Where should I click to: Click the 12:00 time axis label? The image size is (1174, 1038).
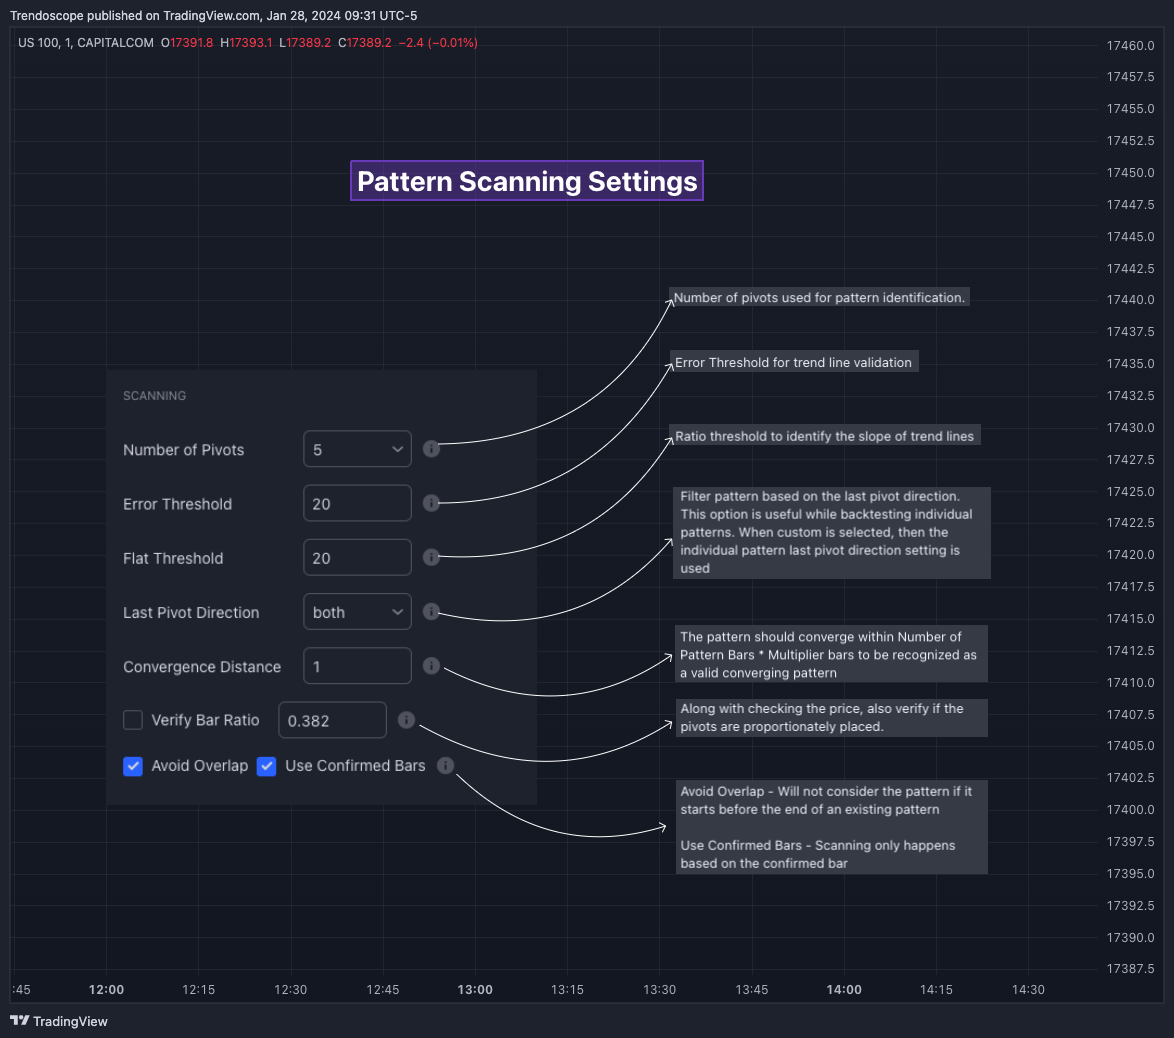click(106, 989)
